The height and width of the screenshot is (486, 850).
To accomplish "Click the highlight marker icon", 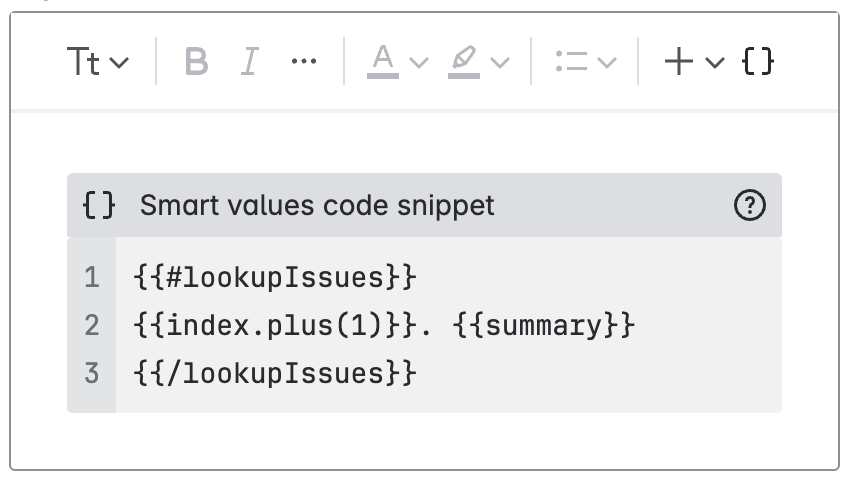I will point(464,61).
